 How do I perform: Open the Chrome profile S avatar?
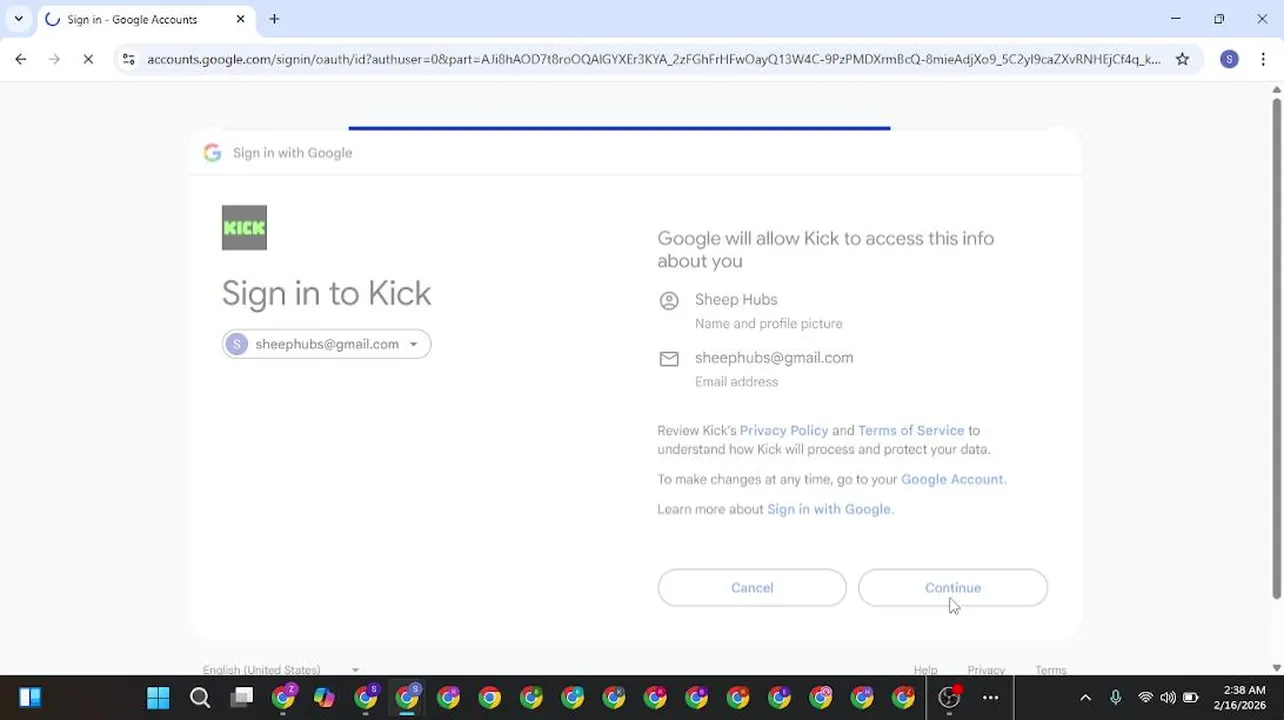click(1229, 59)
